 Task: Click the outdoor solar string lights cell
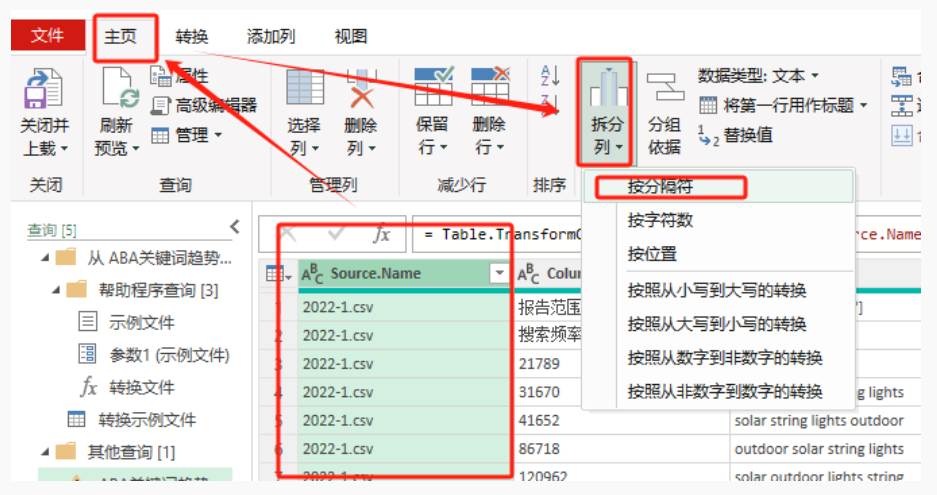point(825,448)
